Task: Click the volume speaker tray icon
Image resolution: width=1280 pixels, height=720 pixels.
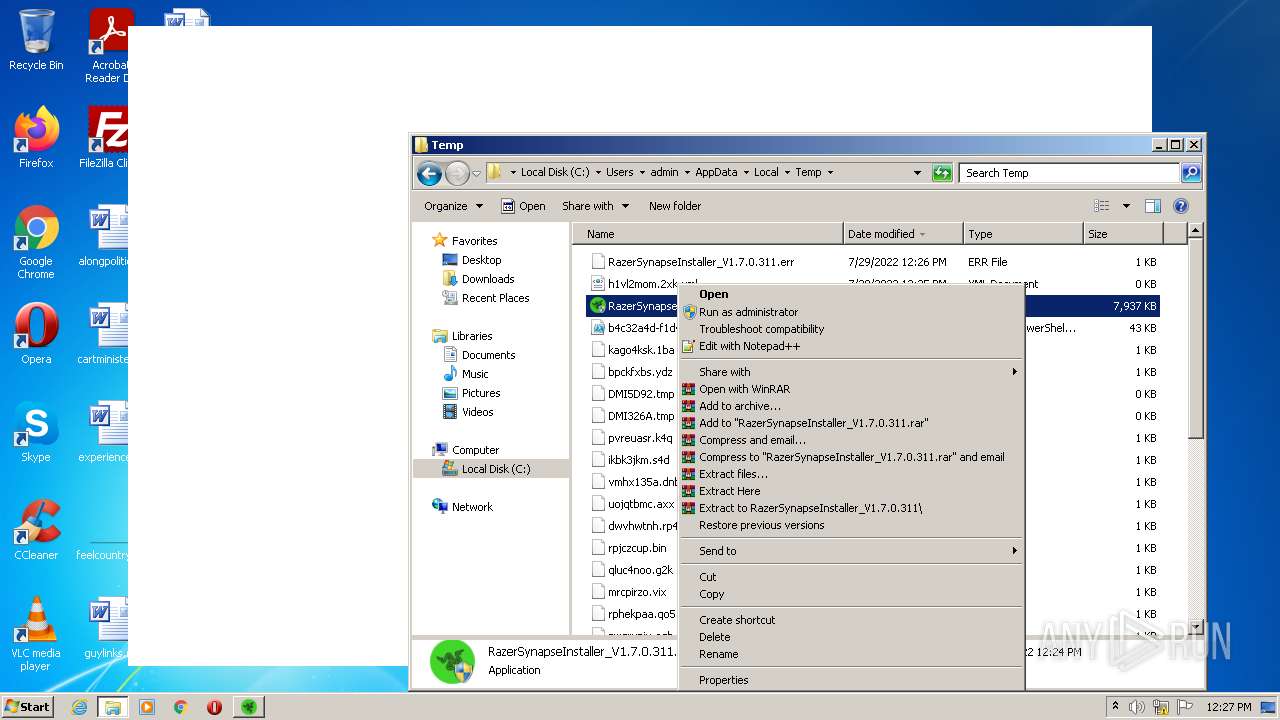Action: point(1137,707)
